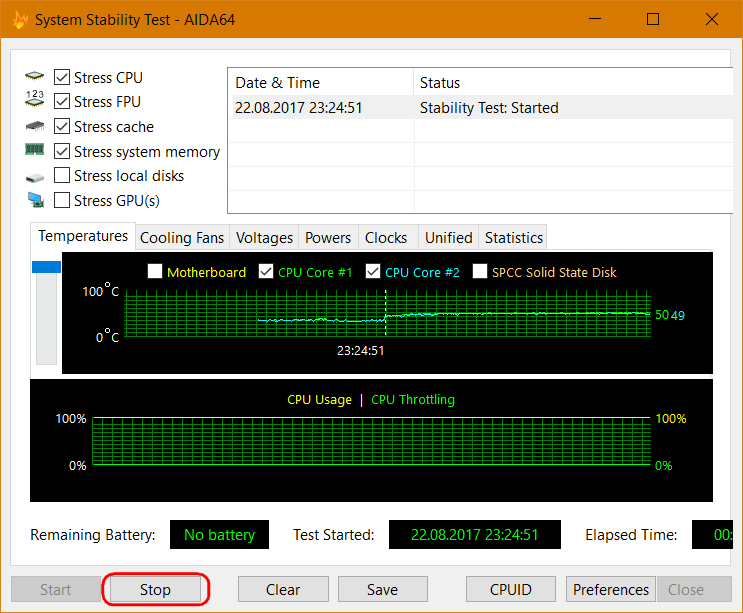Enable the Stress local disks checkbox

click(x=62, y=175)
